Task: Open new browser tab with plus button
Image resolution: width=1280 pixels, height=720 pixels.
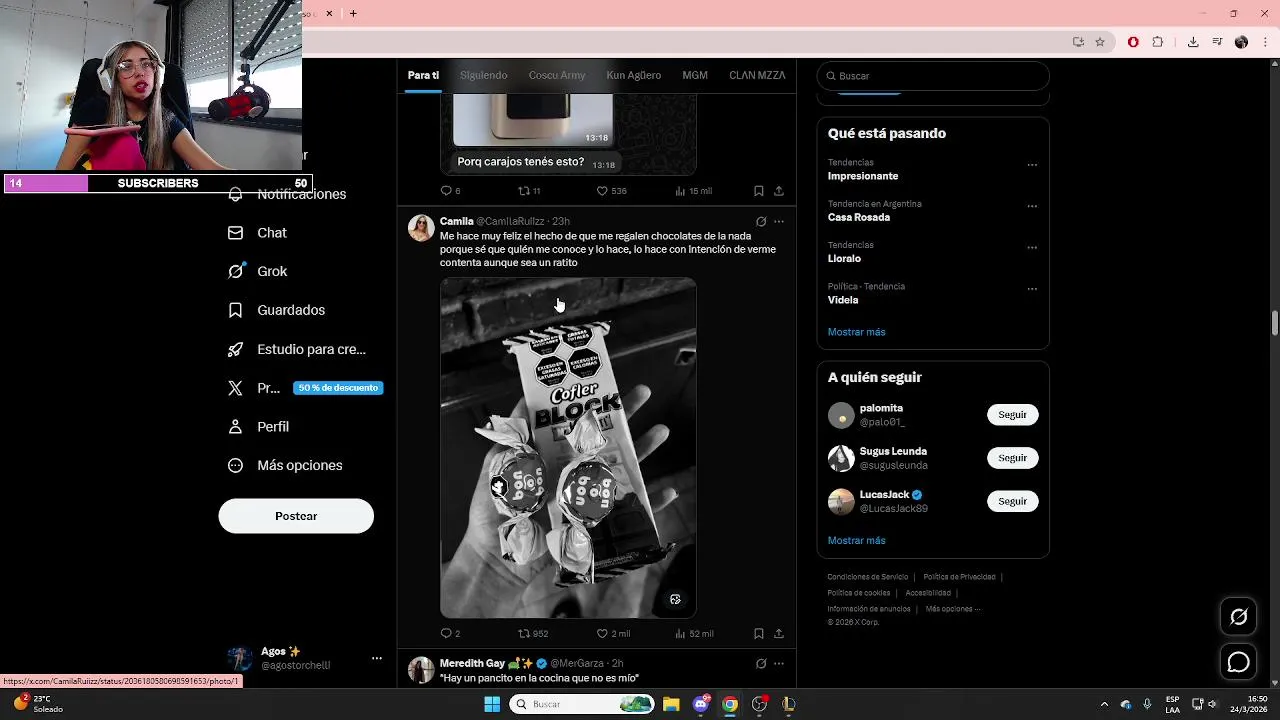Action: coord(353,13)
